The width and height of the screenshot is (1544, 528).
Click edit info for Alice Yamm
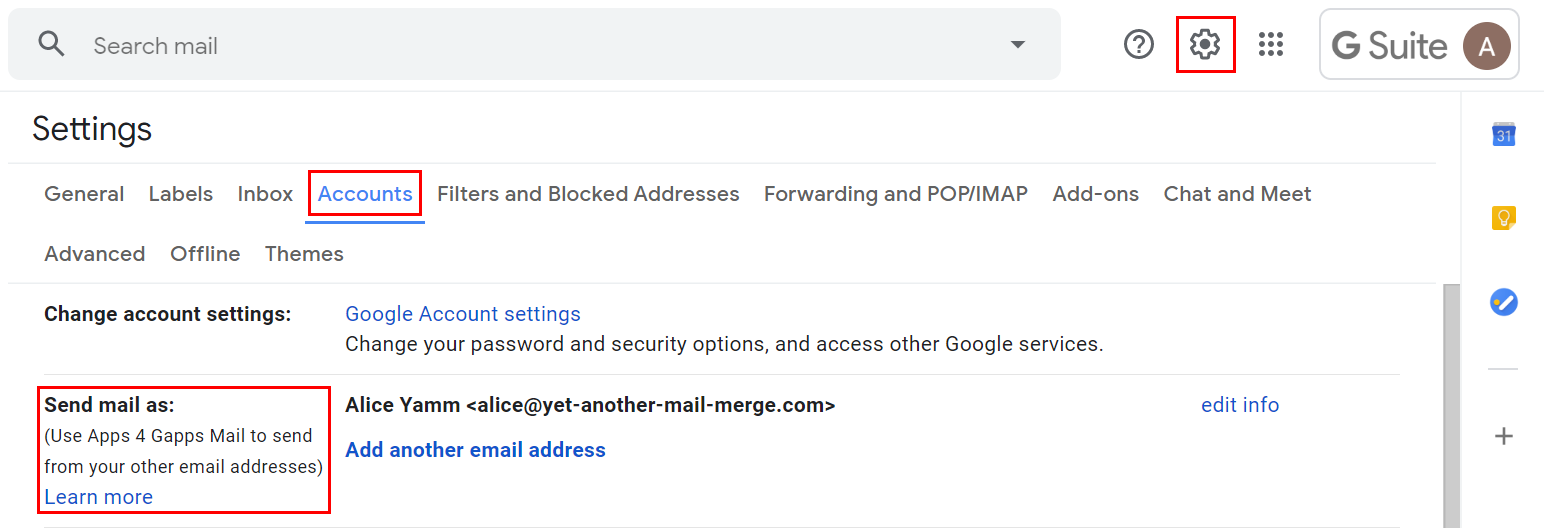(x=1239, y=405)
